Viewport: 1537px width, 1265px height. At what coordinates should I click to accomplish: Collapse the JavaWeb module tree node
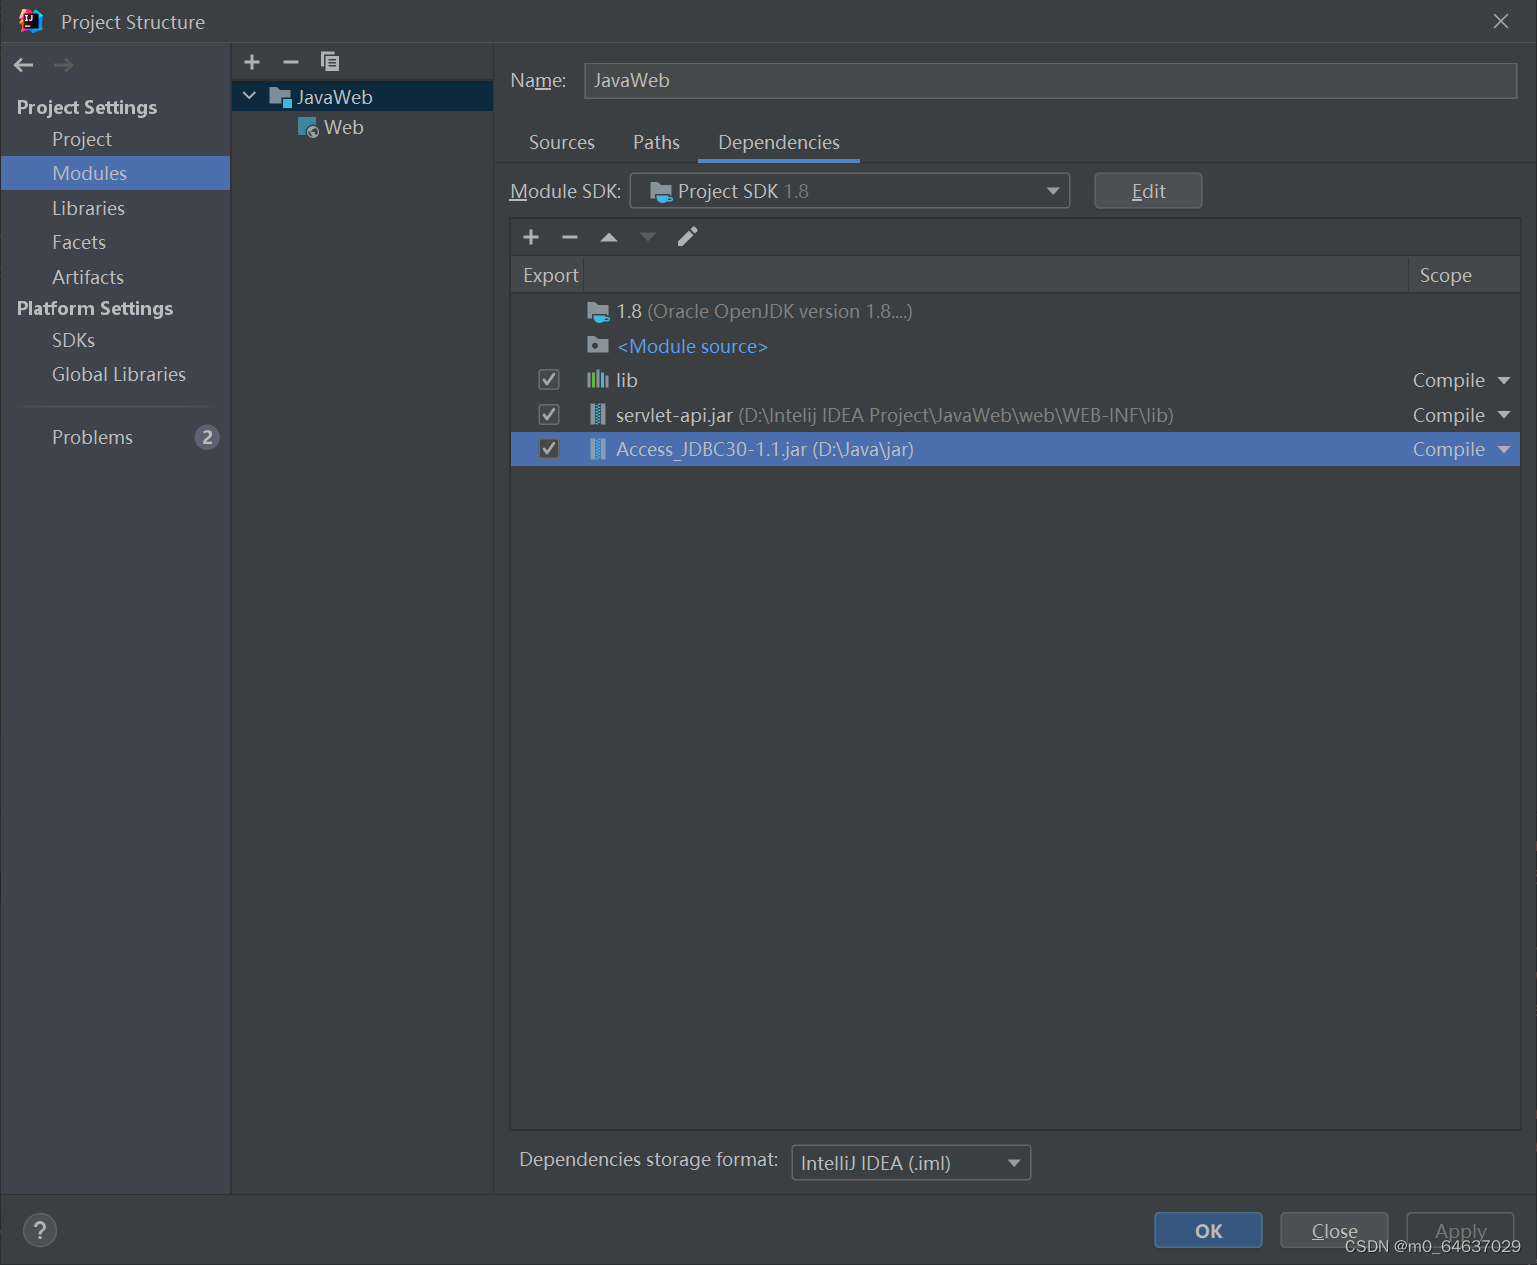(250, 96)
